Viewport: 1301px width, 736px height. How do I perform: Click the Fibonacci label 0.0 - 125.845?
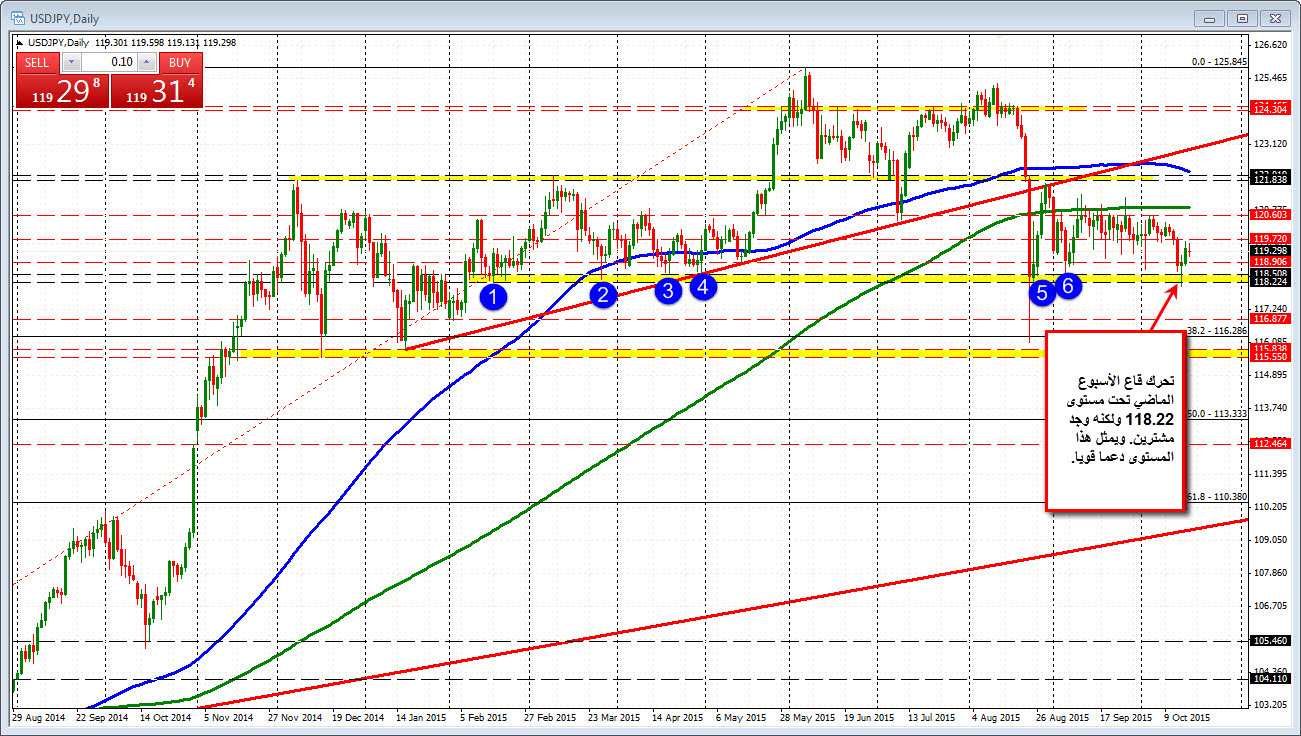1219,62
